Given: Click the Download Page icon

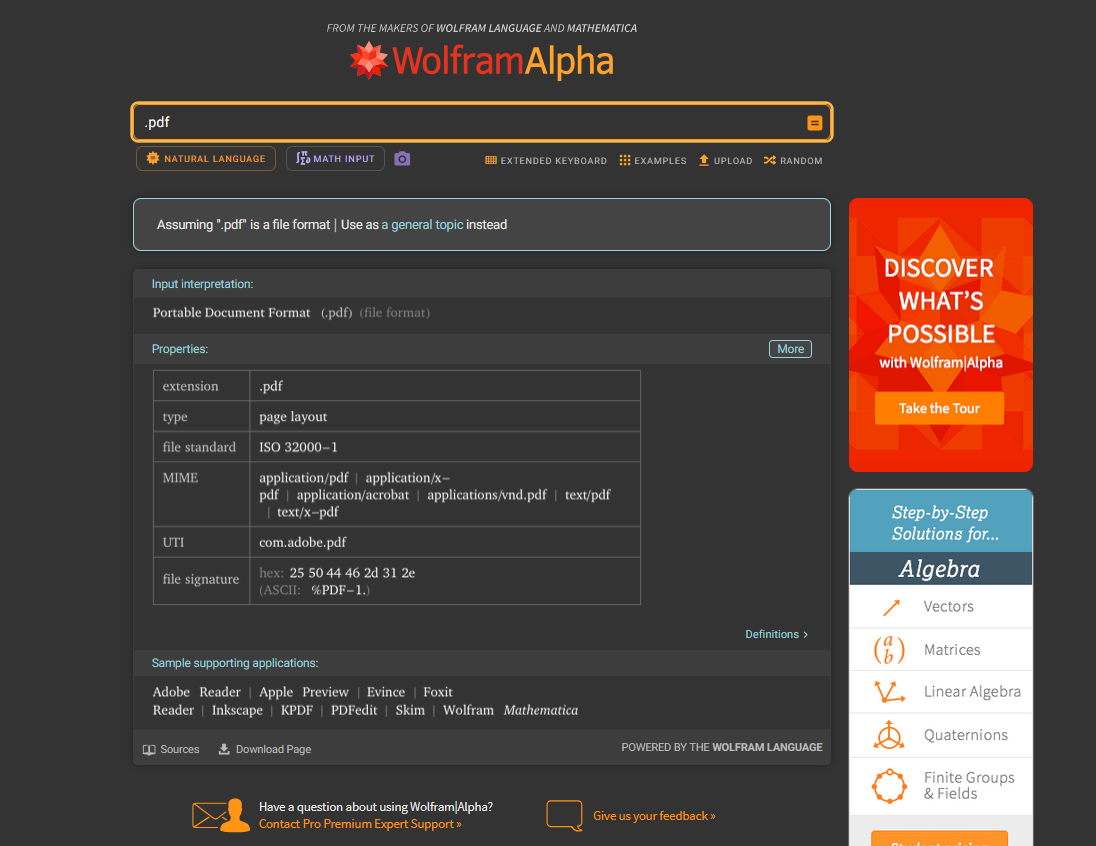Looking at the screenshot, I should point(224,749).
